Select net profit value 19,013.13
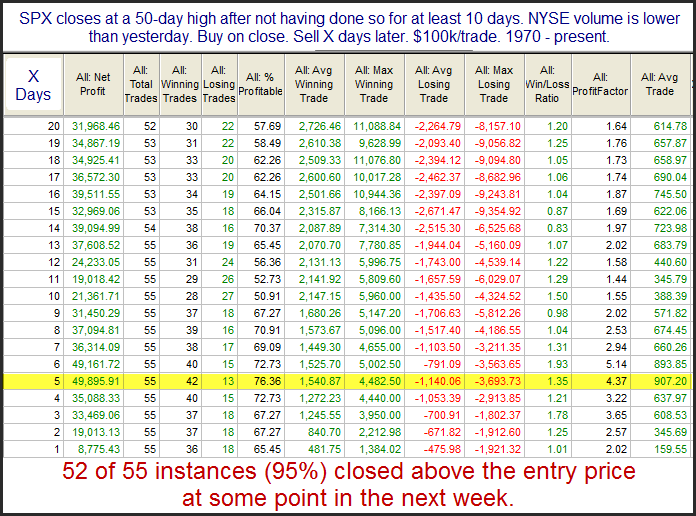The height and width of the screenshot is (516, 696). [96, 432]
